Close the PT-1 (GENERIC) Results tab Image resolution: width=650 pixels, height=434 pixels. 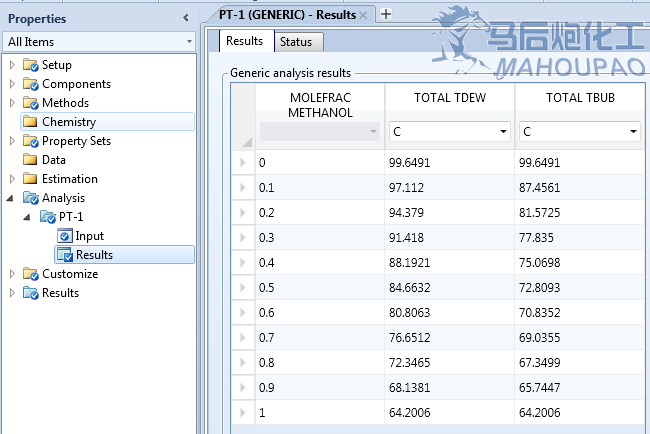pos(363,15)
